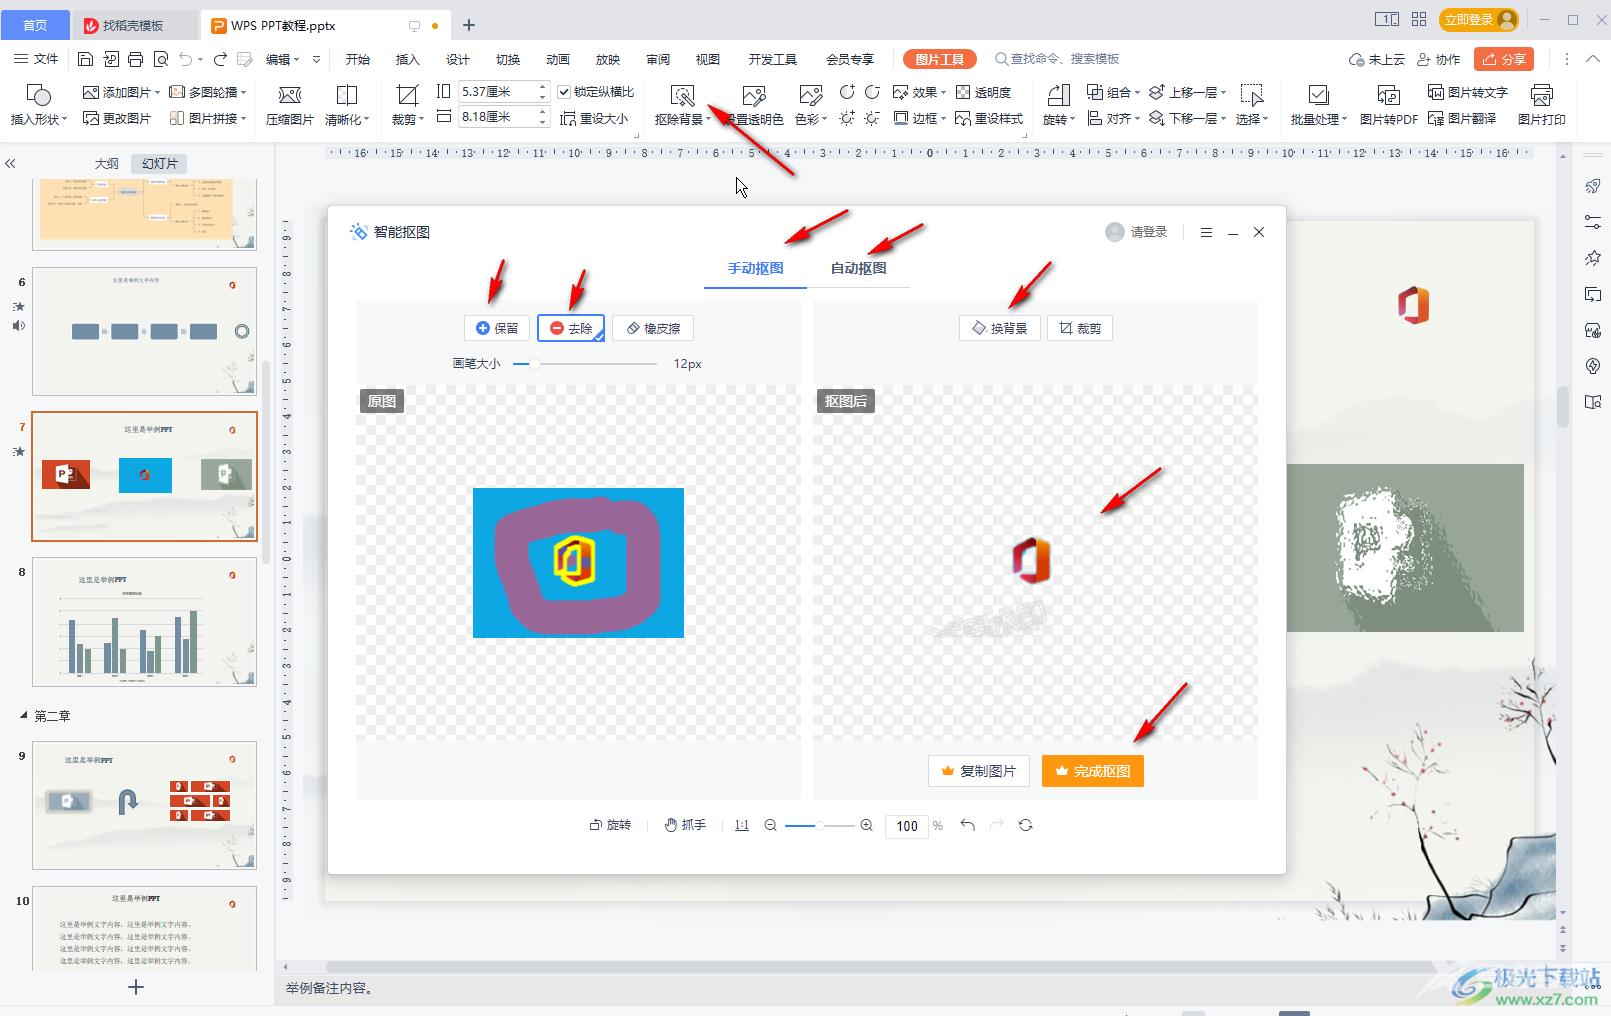This screenshot has width=1611, height=1016.
Task: Switch sidebar to Slides (幻灯片) view
Action: [159, 163]
